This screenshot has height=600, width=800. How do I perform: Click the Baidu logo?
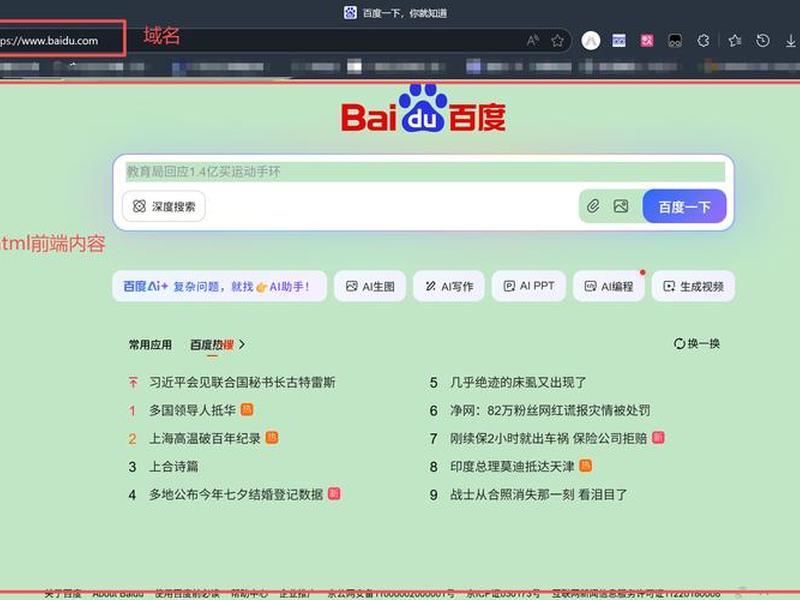coord(423,109)
